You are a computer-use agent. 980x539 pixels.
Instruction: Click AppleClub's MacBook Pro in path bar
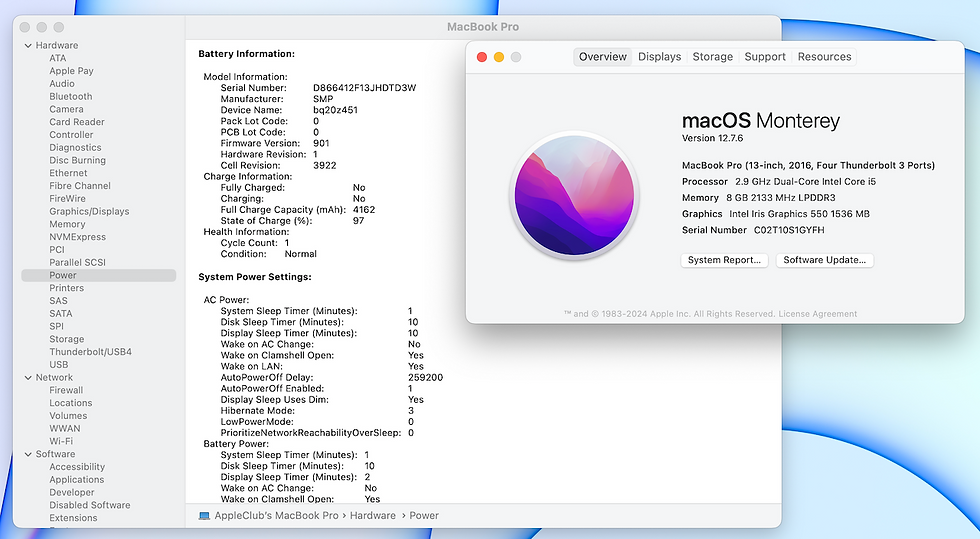click(276, 516)
